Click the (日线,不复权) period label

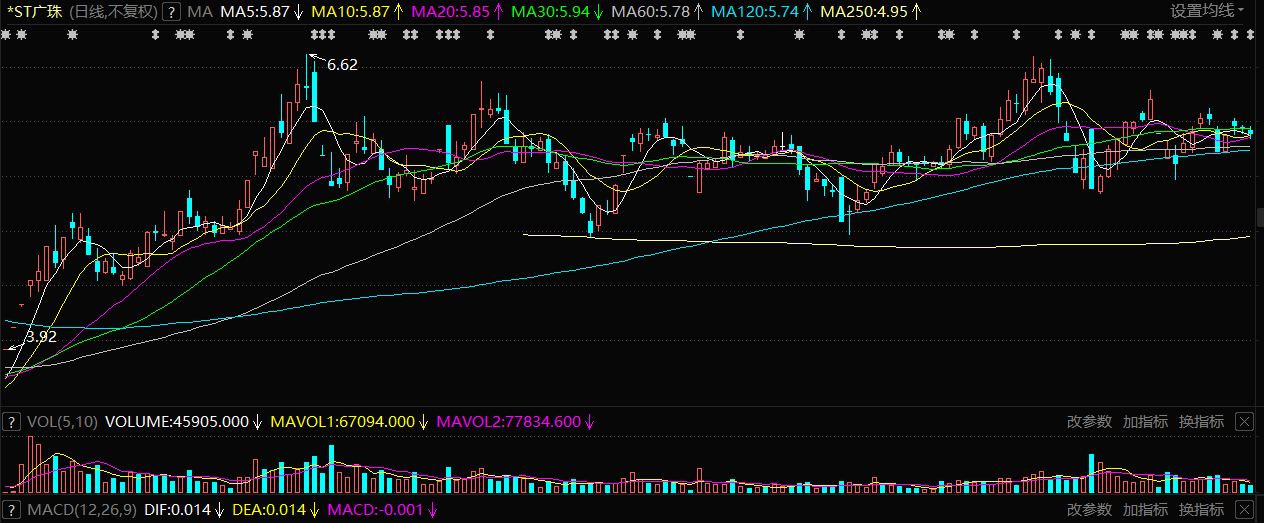[113, 12]
